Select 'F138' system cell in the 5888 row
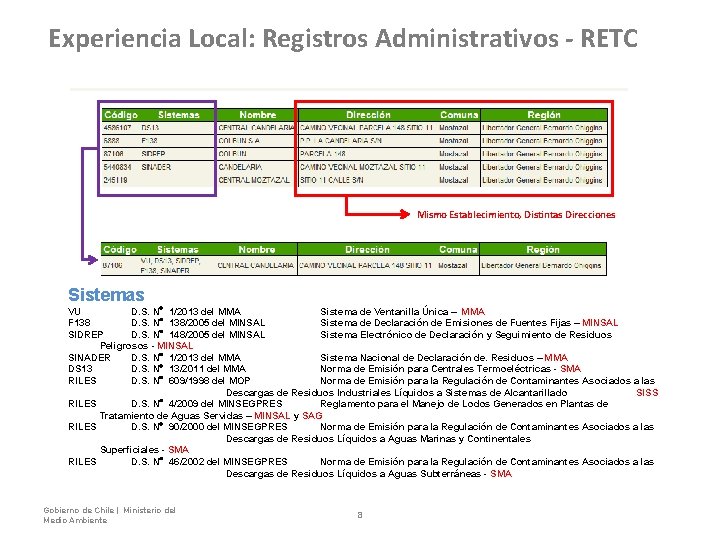The width and height of the screenshot is (720, 540). [149, 141]
